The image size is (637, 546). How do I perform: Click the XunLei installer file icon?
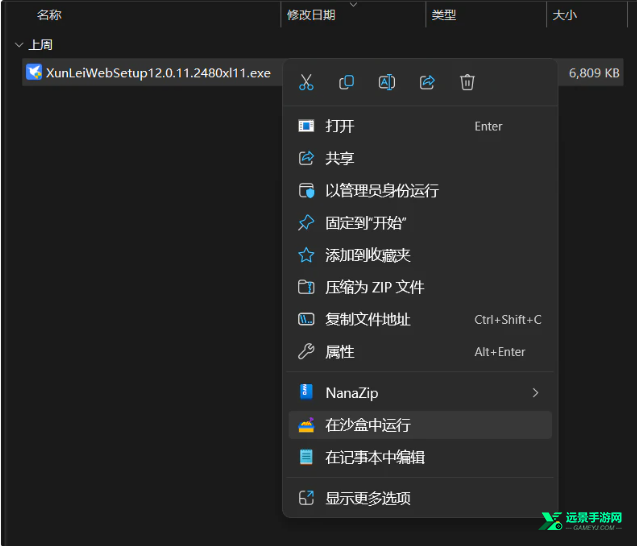pos(34,72)
